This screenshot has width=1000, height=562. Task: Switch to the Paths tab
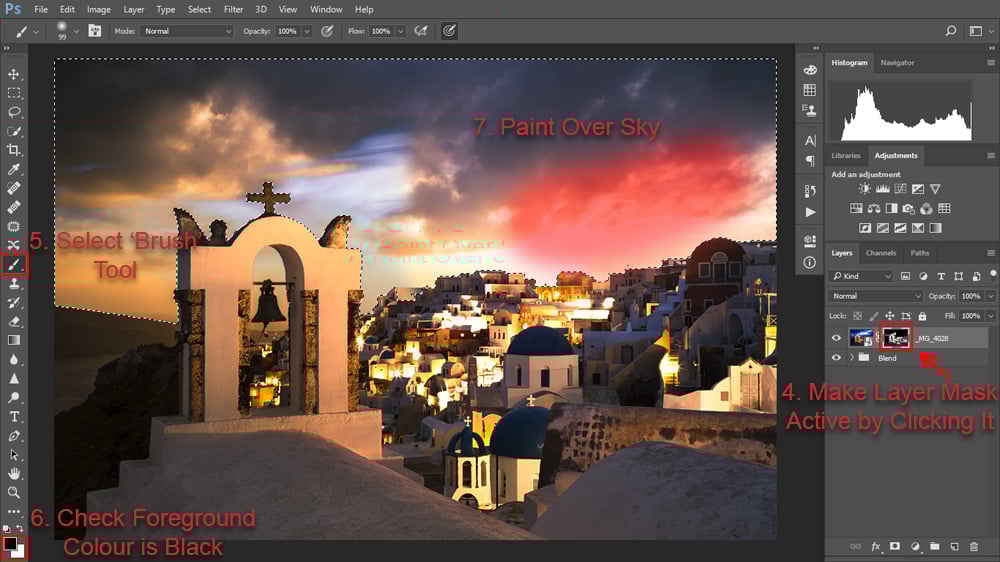pyautogui.click(x=919, y=253)
